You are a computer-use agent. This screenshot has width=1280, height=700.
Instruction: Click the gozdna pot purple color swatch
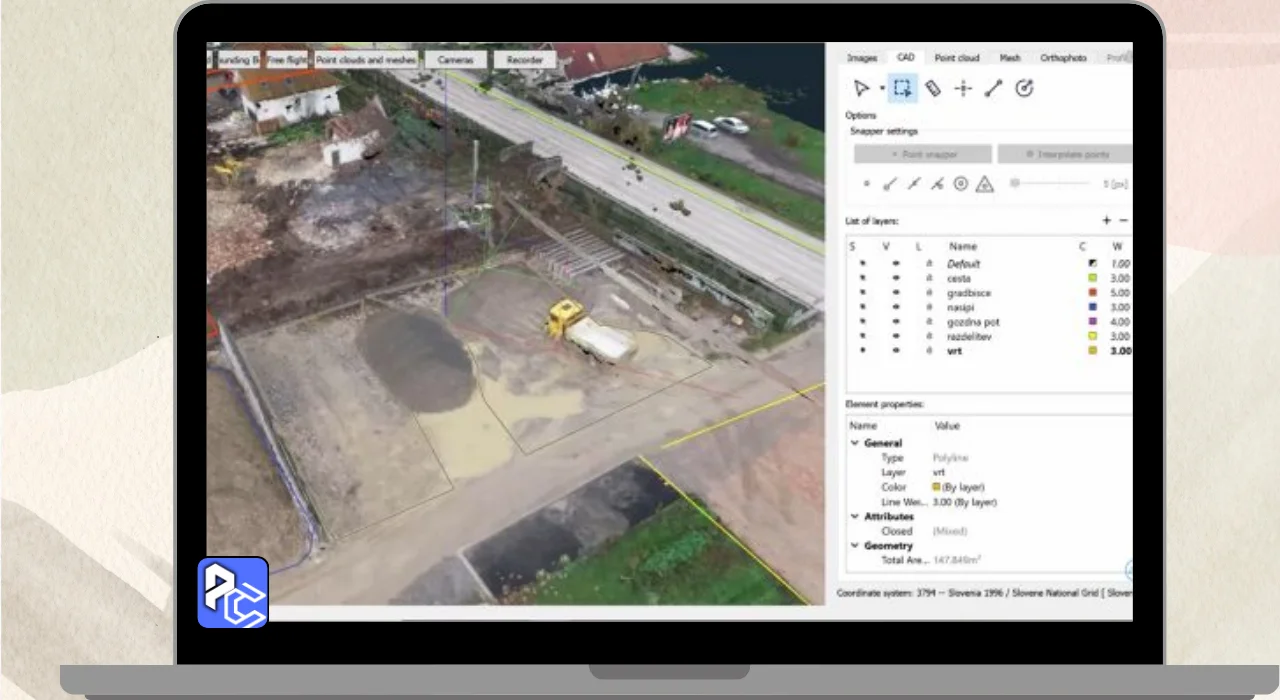coord(1093,322)
